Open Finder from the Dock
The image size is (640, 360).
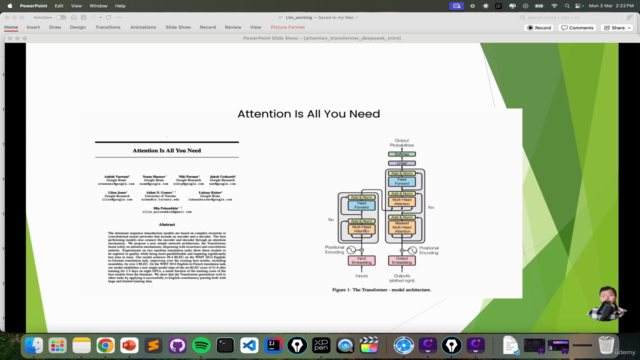(33, 345)
